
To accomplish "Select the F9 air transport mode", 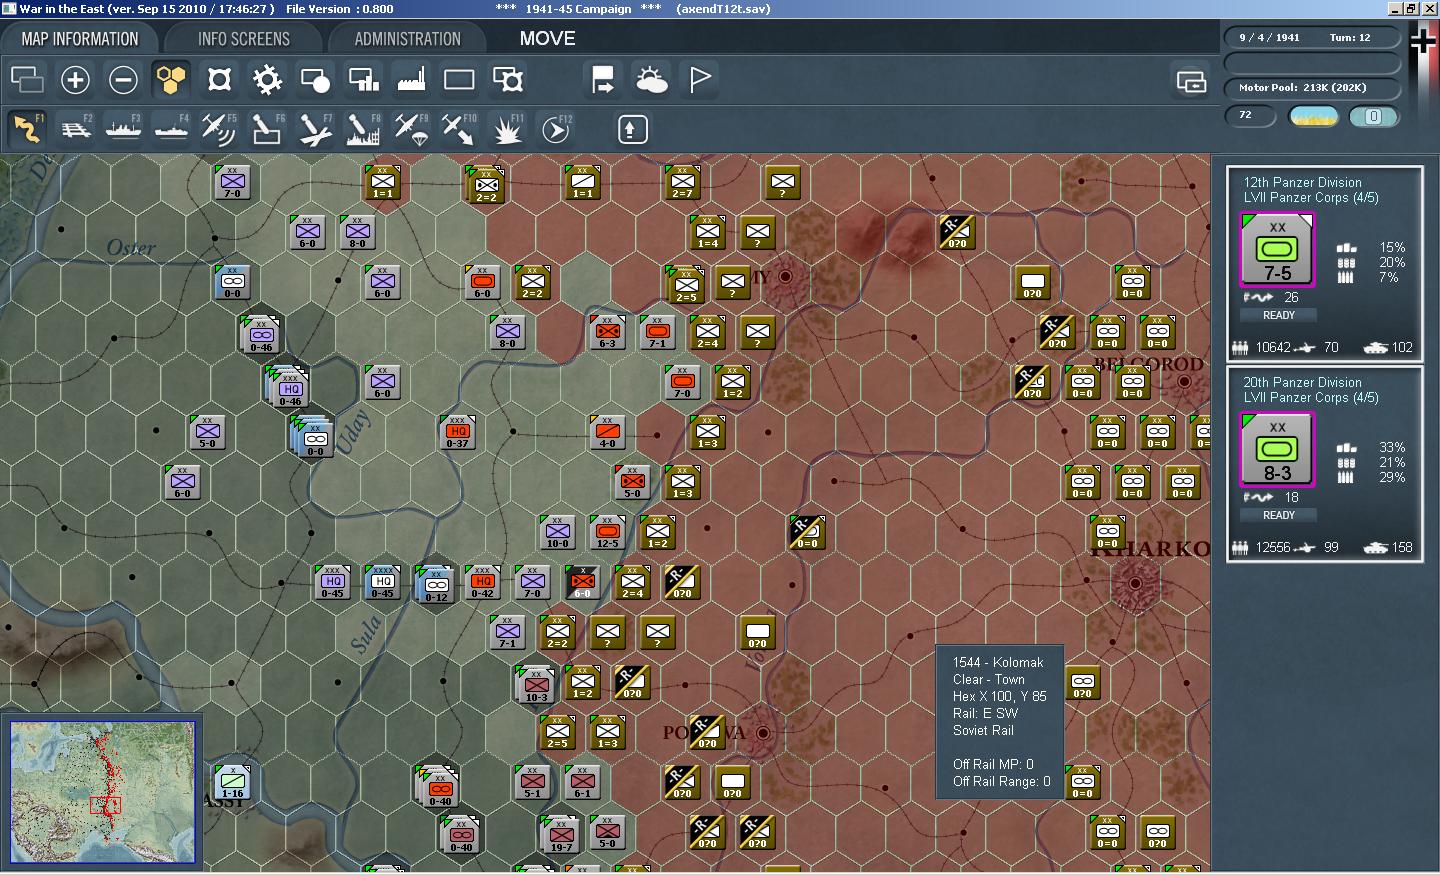I will (x=411, y=129).
